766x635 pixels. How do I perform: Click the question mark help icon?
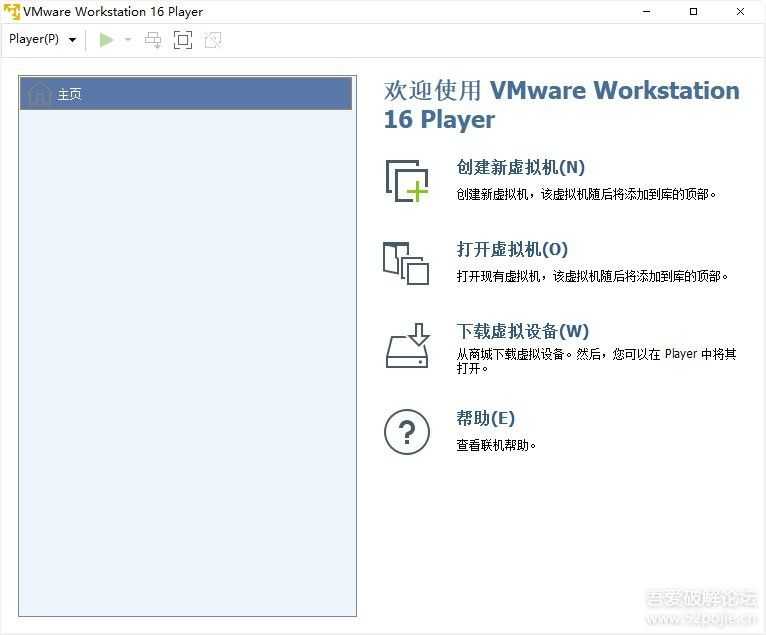(407, 432)
